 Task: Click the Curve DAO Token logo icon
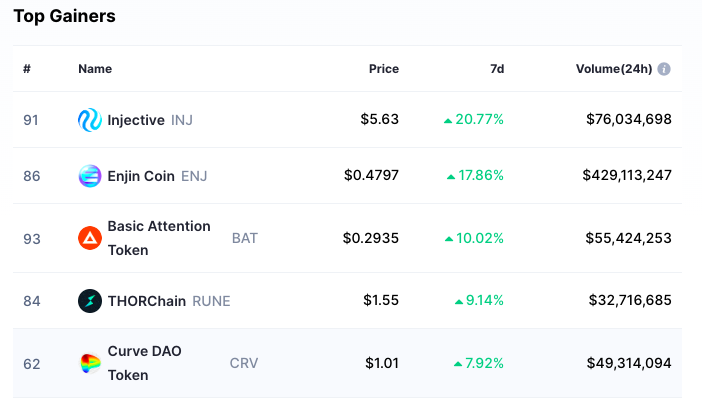[x=90, y=363]
